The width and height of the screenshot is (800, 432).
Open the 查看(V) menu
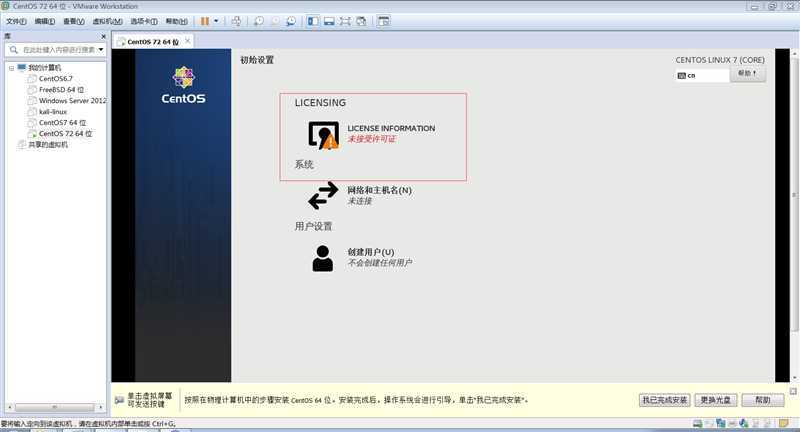tap(74, 21)
